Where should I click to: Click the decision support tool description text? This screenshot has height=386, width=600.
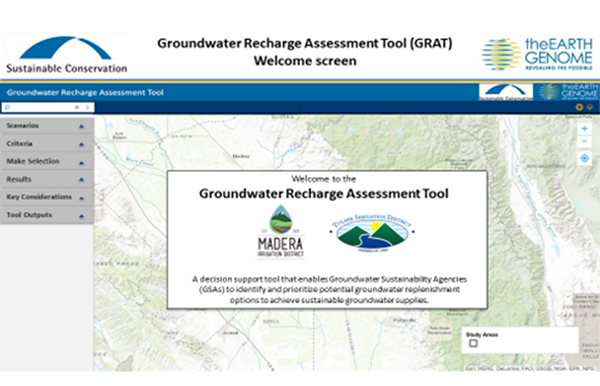pyautogui.click(x=329, y=290)
